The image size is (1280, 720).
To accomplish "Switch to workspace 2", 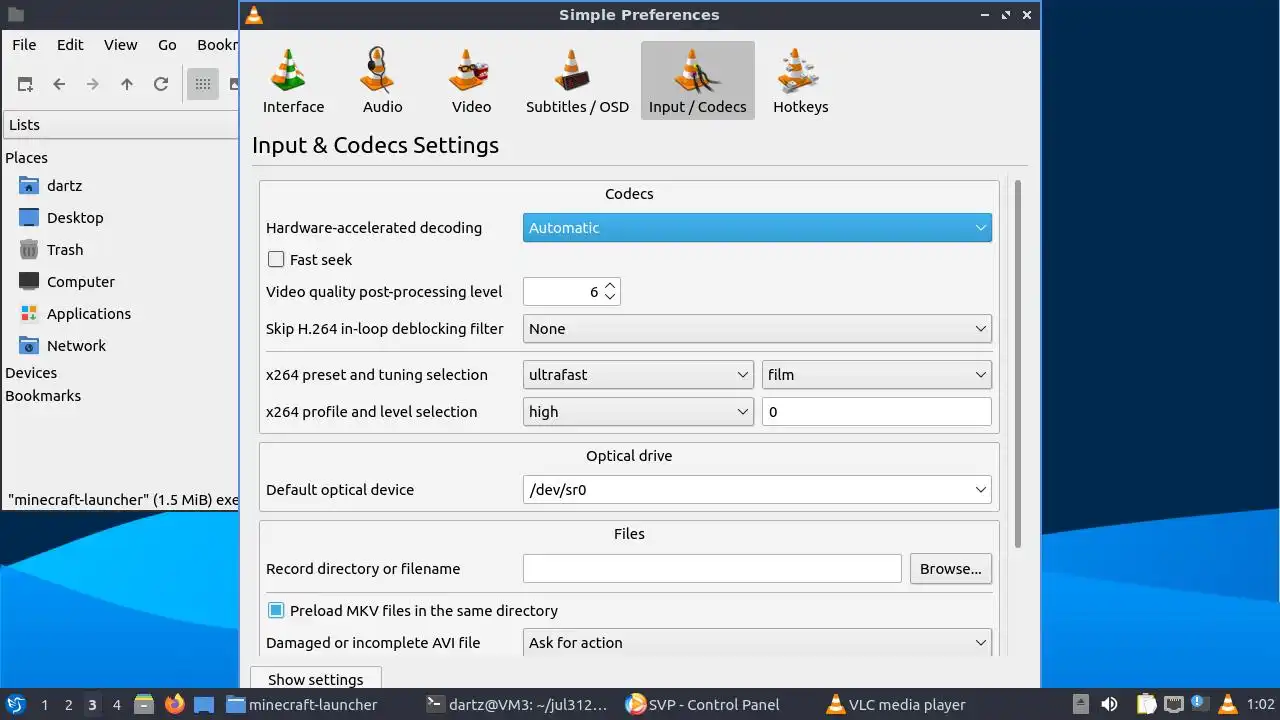I will pyautogui.click(x=68, y=705).
